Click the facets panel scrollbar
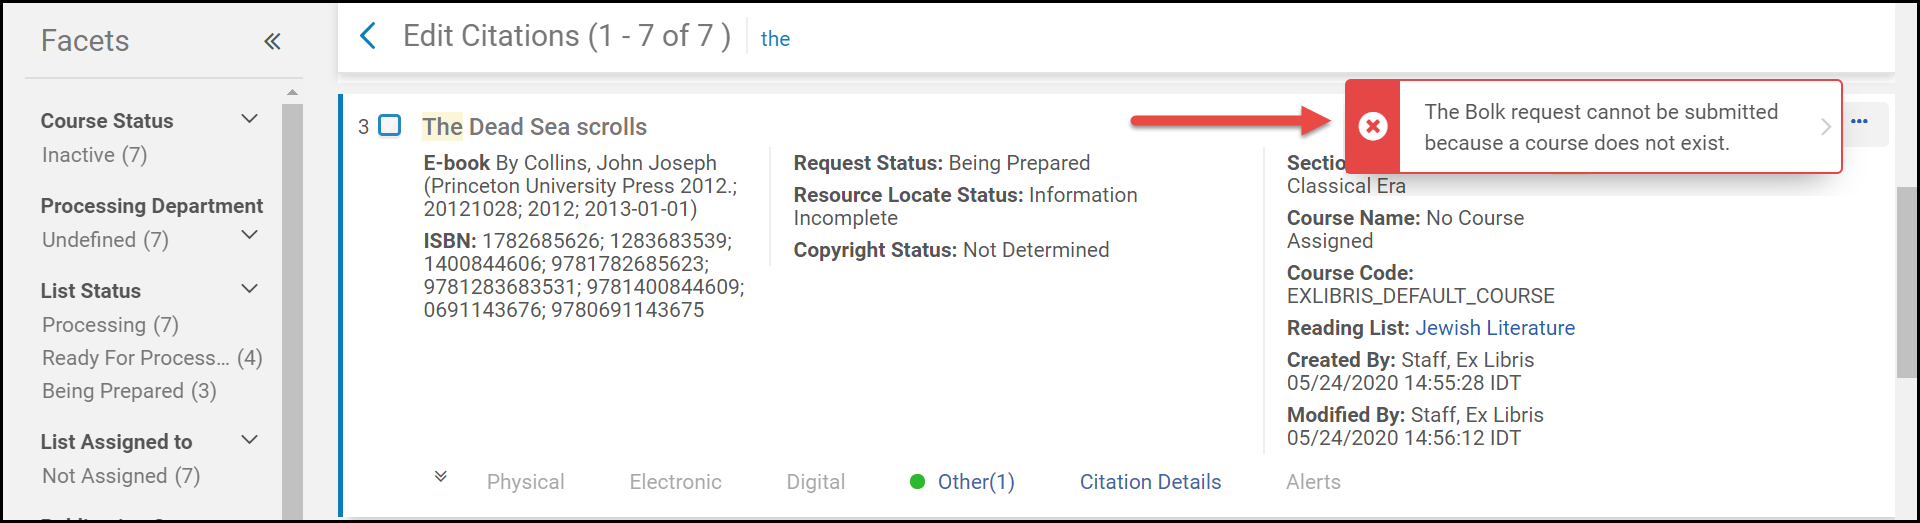The image size is (1920, 523). coord(292,300)
